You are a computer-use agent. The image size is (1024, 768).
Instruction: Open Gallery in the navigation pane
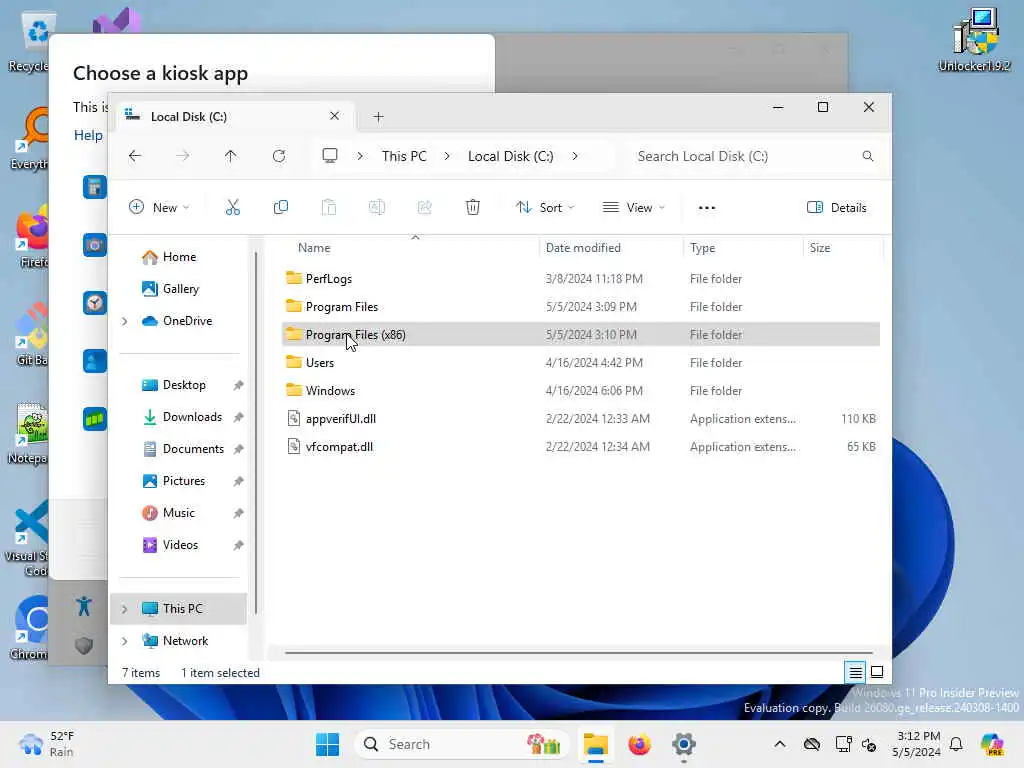(181, 289)
